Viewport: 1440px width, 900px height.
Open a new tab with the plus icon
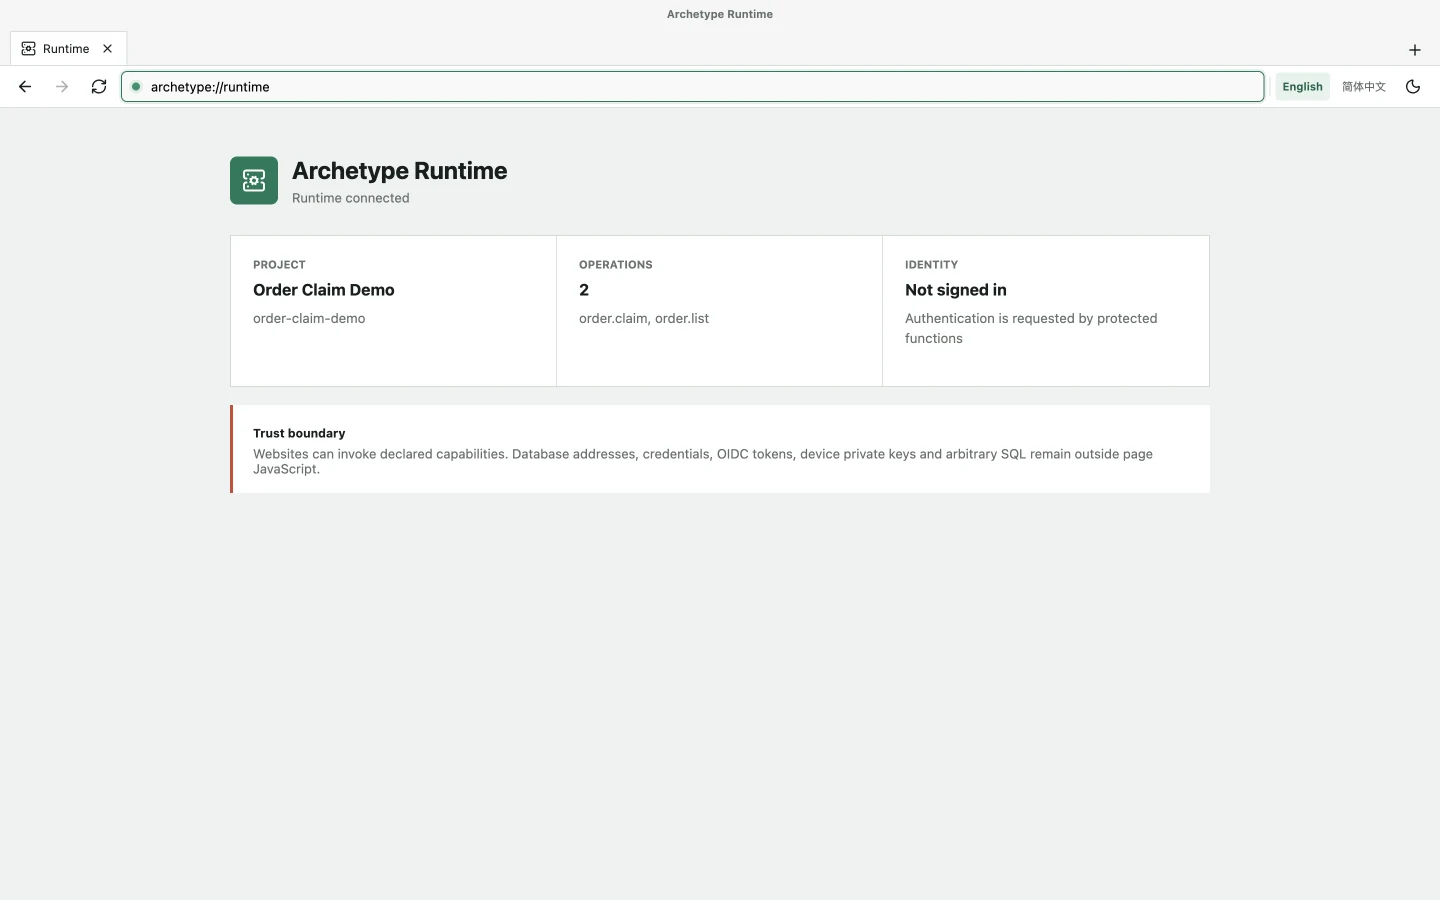pyautogui.click(x=1415, y=50)
